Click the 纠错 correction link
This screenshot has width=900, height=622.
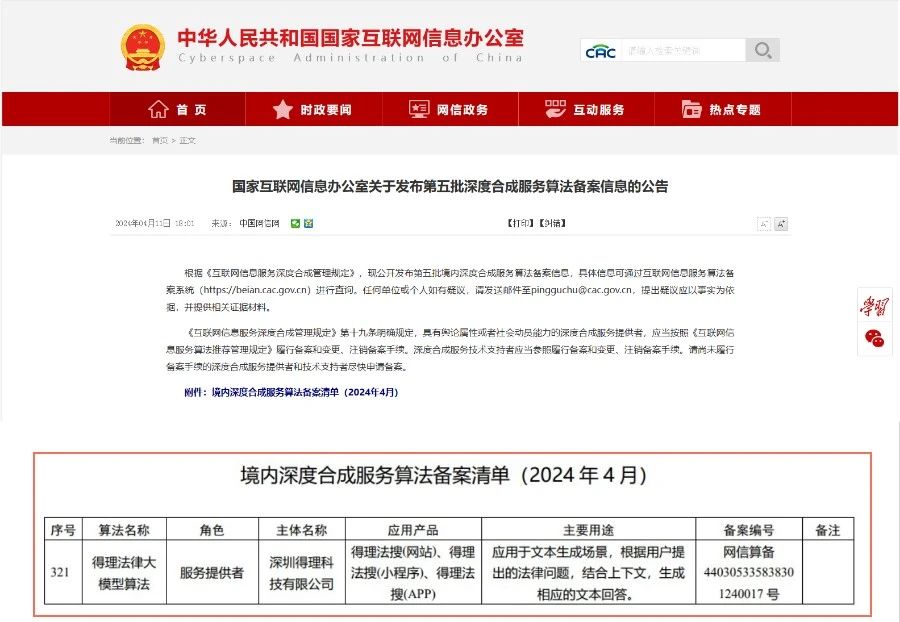(552, 223)
